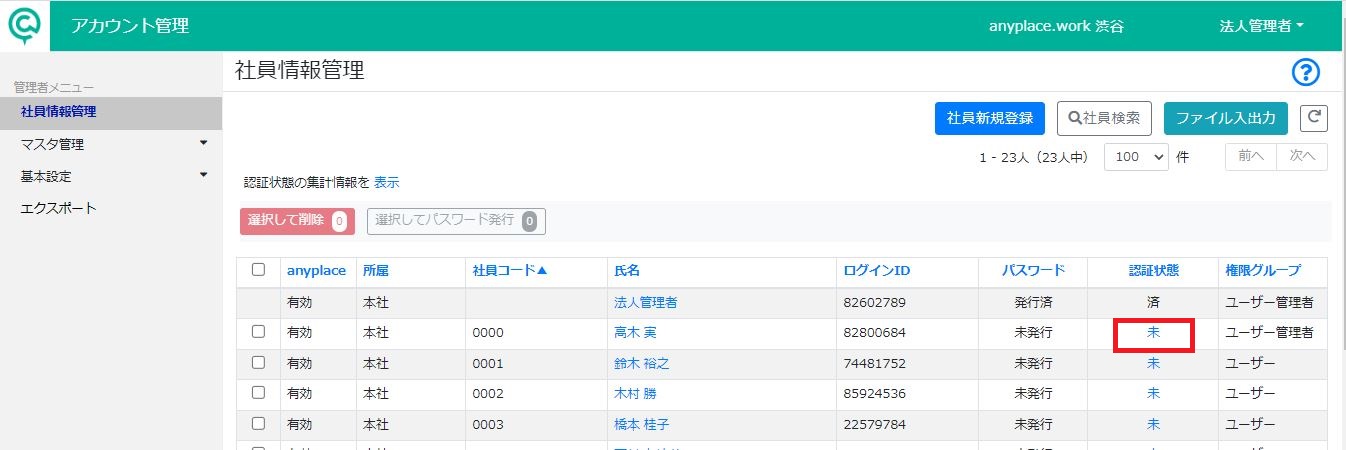Go to 前へ previous page
The image size is (1346, 450).
1251,157
